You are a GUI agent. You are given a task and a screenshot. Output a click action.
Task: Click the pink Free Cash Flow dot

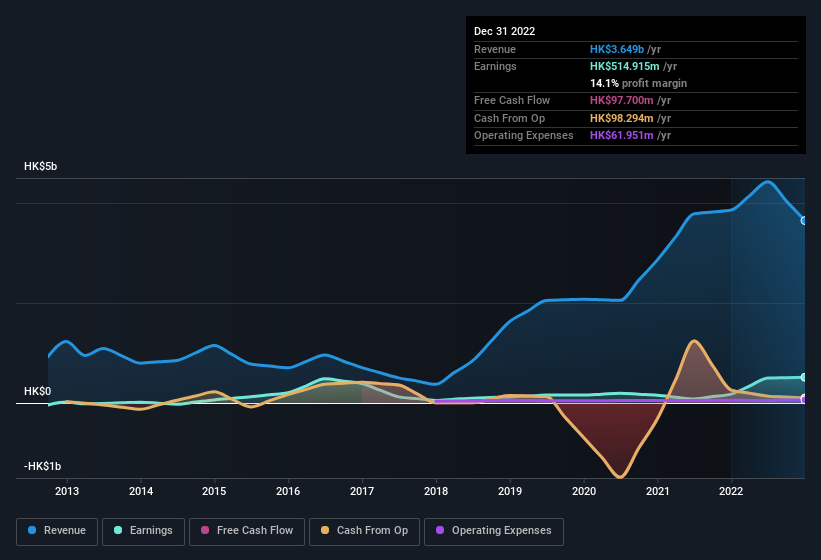tap(206, 530)
